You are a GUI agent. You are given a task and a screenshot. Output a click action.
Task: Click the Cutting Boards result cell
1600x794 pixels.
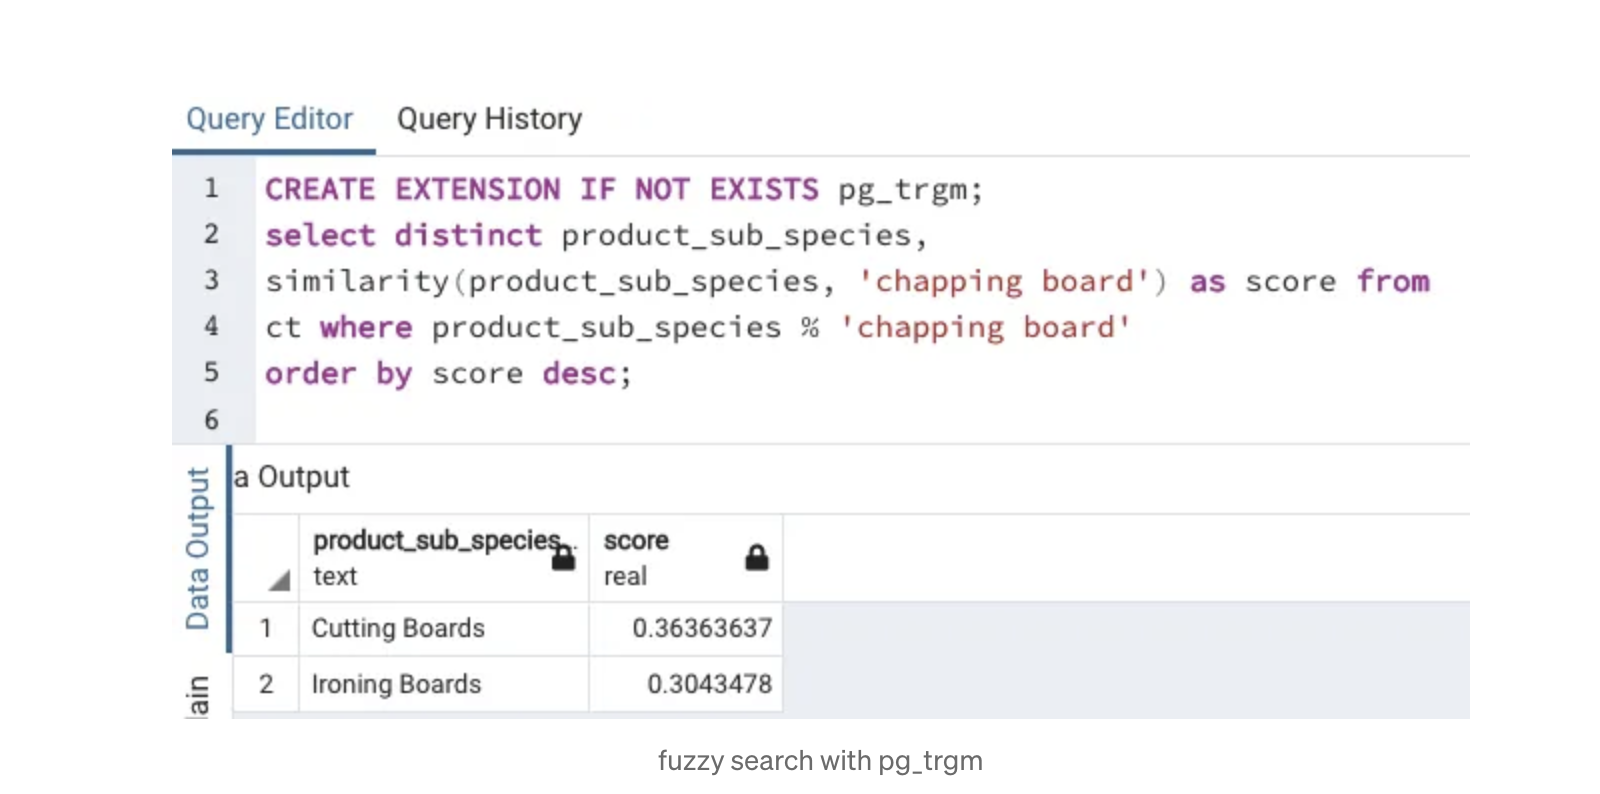click(x=398, y=629)
